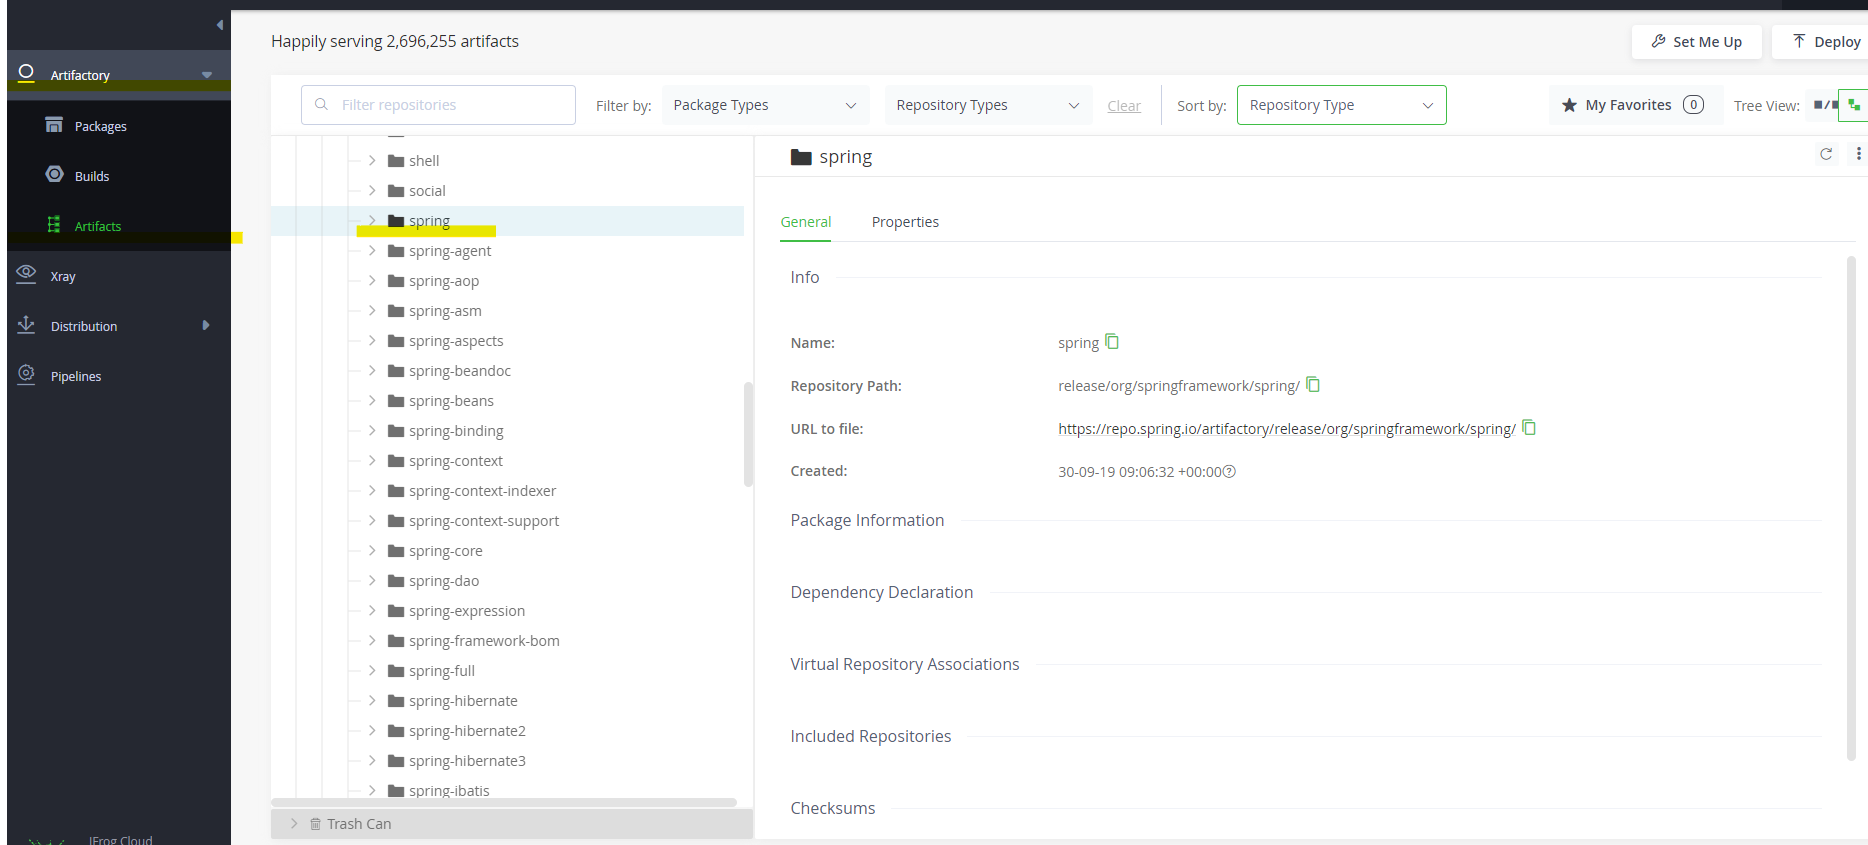The width and height of the screenshot is (1868, 845).
Task: Open the Package Types filter dropdown
Action: click(765, 105)
